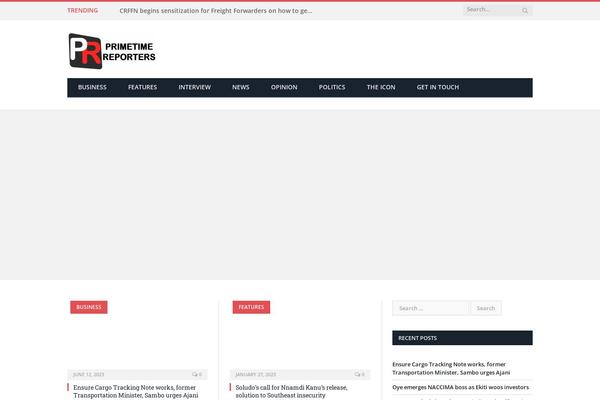Open Oye emerges NACCIMA boss post
Screen dimensions: 600x400
460,387
